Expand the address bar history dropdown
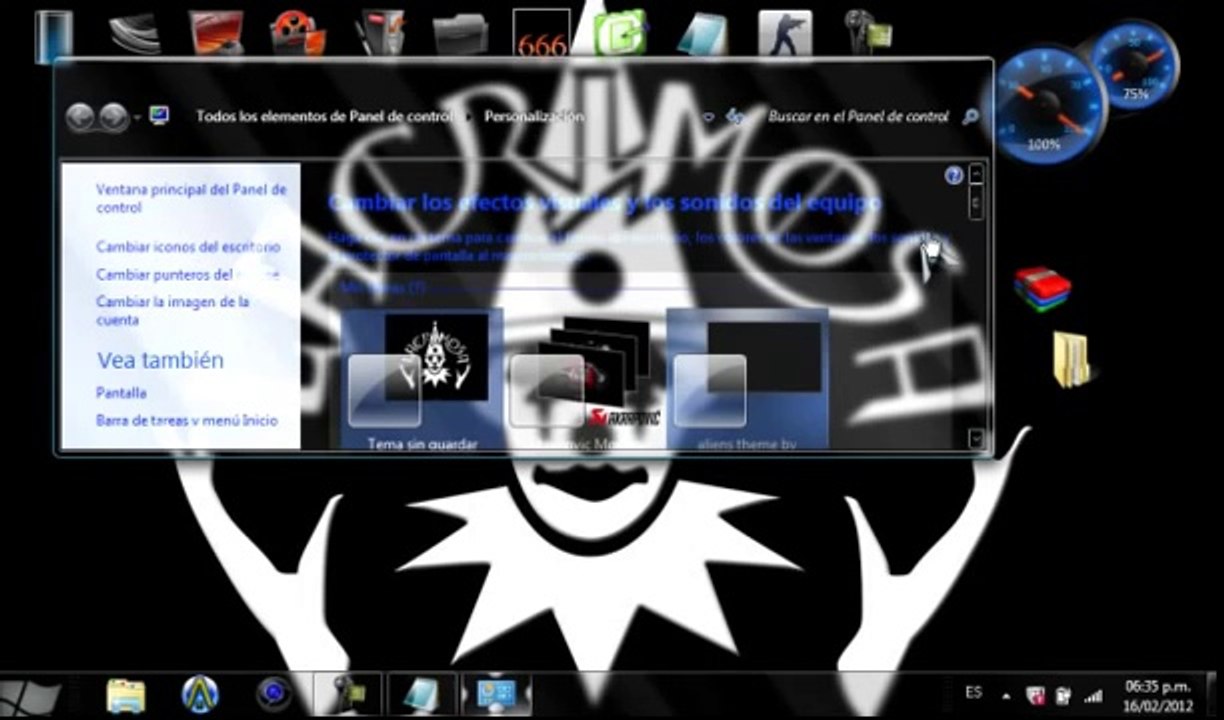Screen dimensions: 1224x720 click(708, 117)
